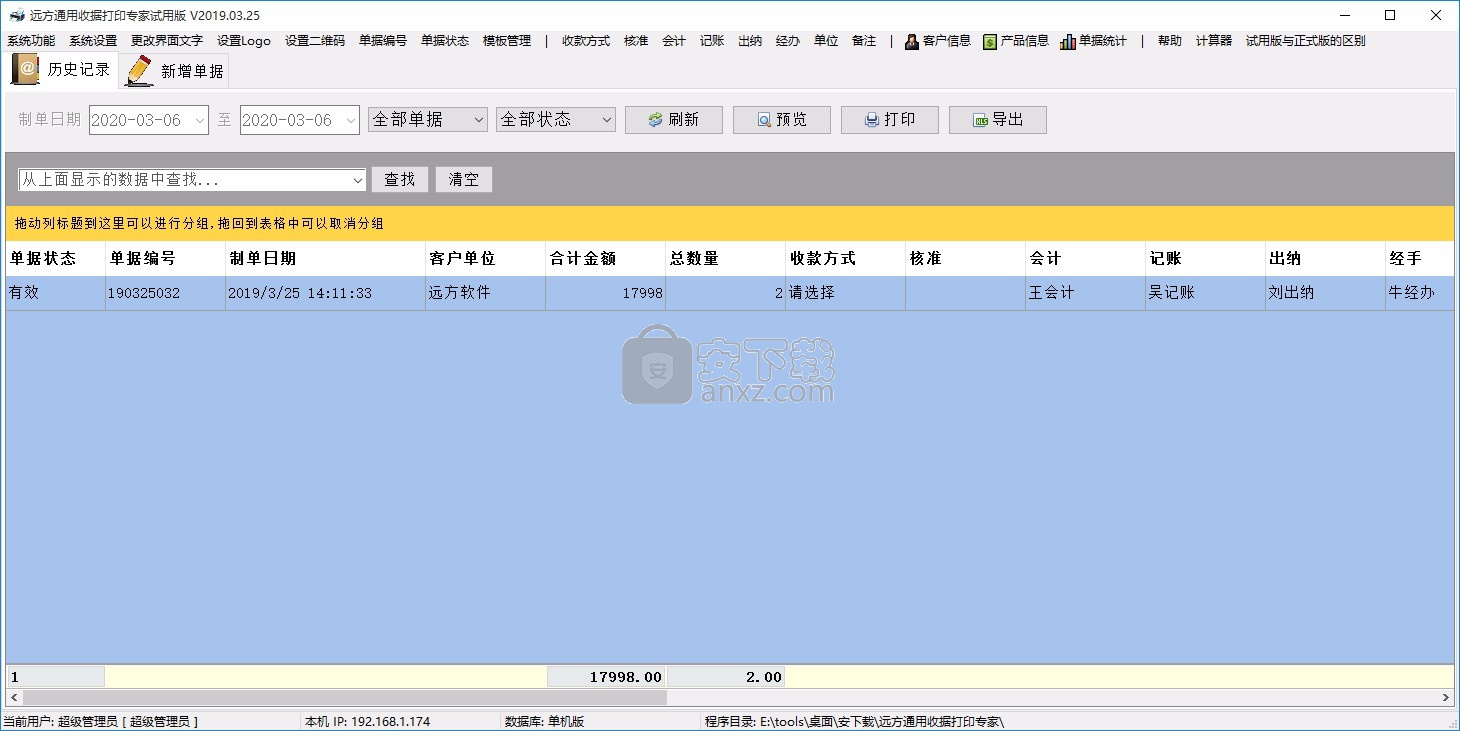This screenshot has width=1460, height=731.
Task: Click the 新增单据 pencil icon
Action: (x=140, y=71)
